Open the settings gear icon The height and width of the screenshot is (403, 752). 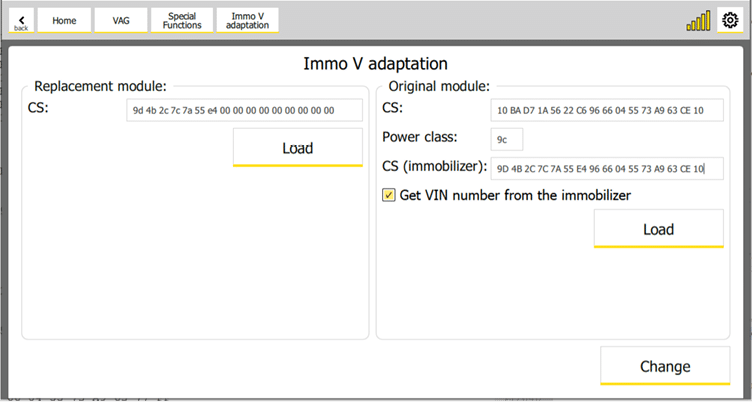click(x=730, y=20)
